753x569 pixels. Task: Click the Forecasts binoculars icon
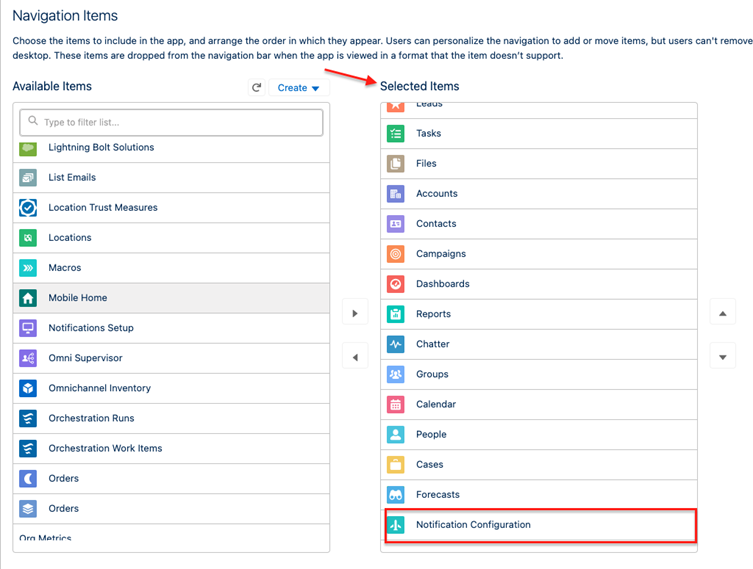click(395, 495)
